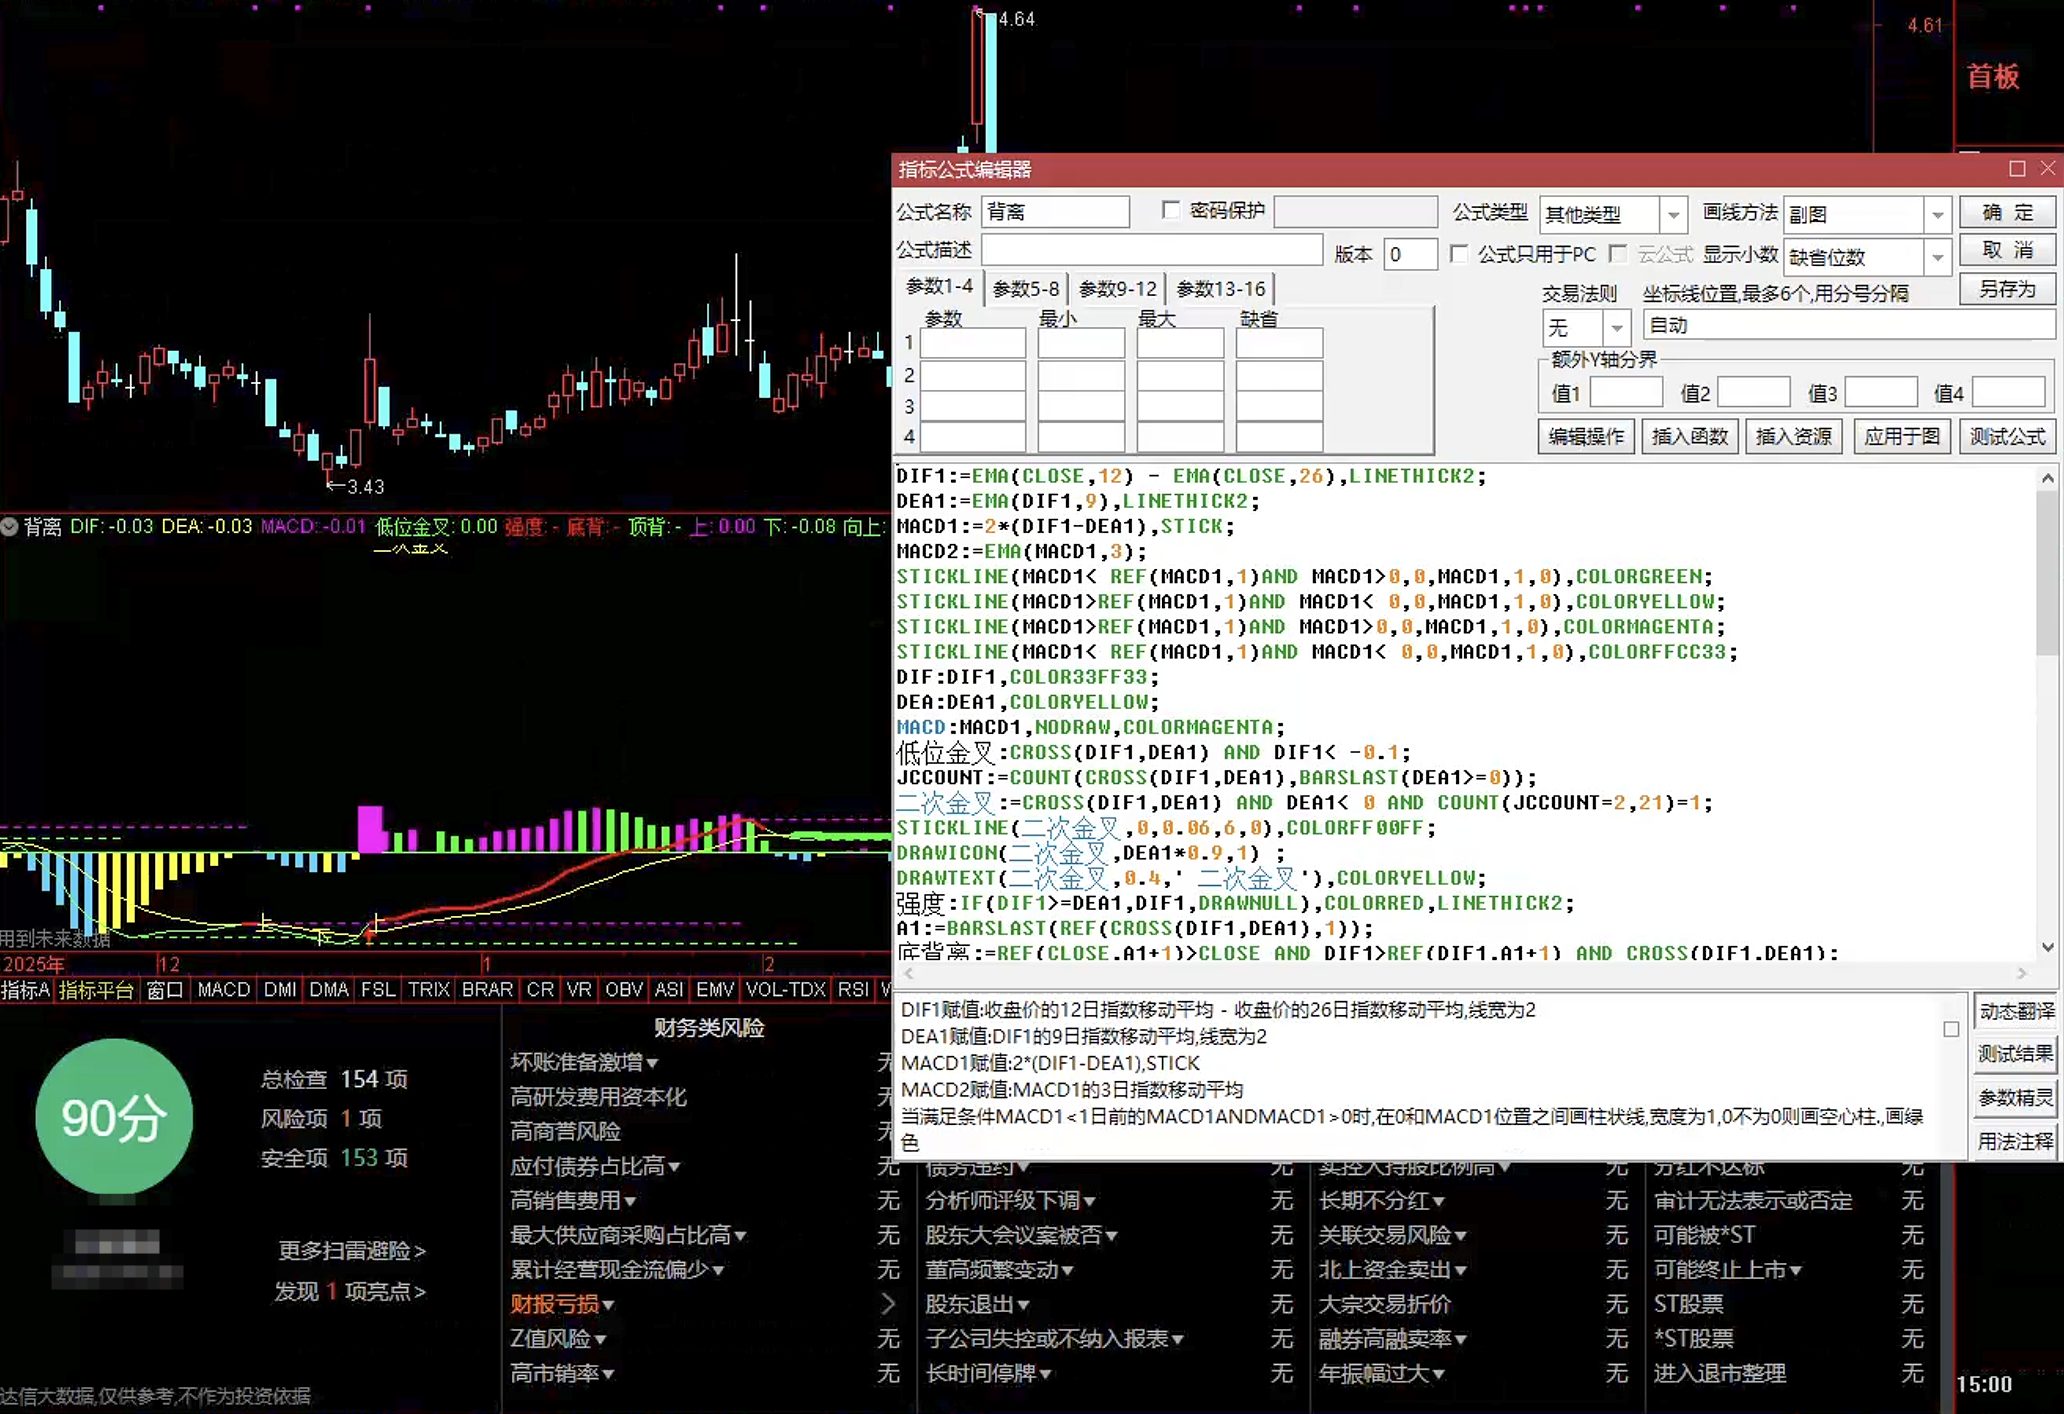Select BRAR indicator tab
2064x1414 pixels.
click(x=486, y=990)
